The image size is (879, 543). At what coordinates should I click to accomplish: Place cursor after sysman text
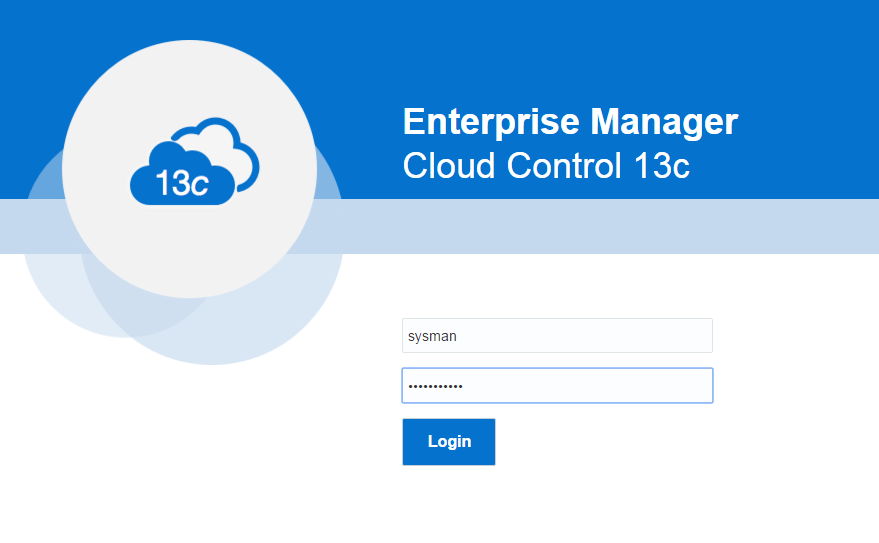458,336
